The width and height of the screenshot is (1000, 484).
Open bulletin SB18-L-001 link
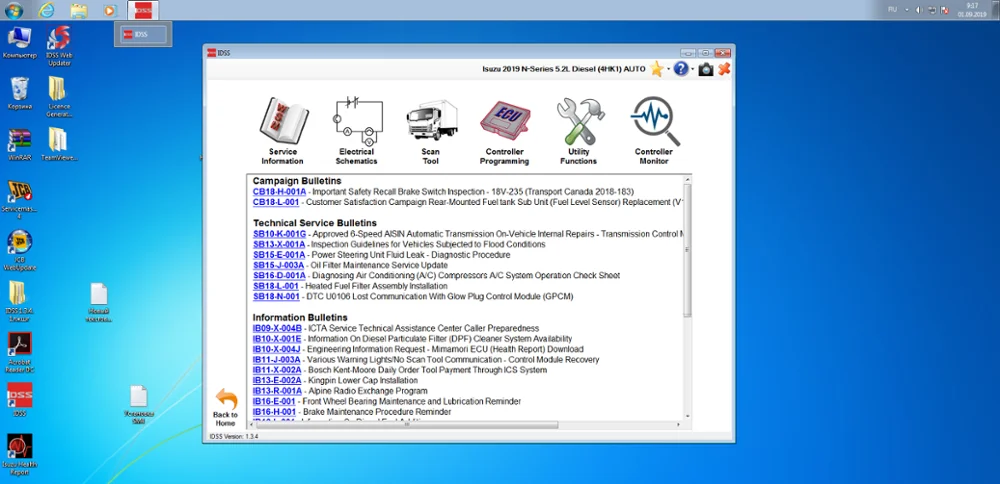click(x=276, y=286)
